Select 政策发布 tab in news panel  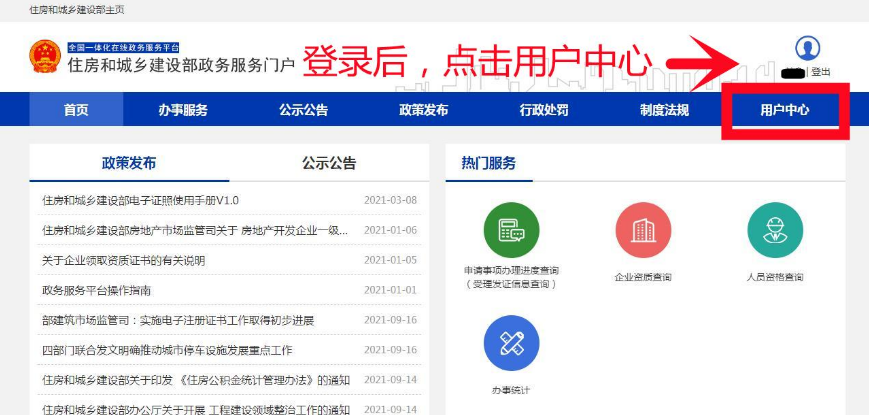[129, 164]
